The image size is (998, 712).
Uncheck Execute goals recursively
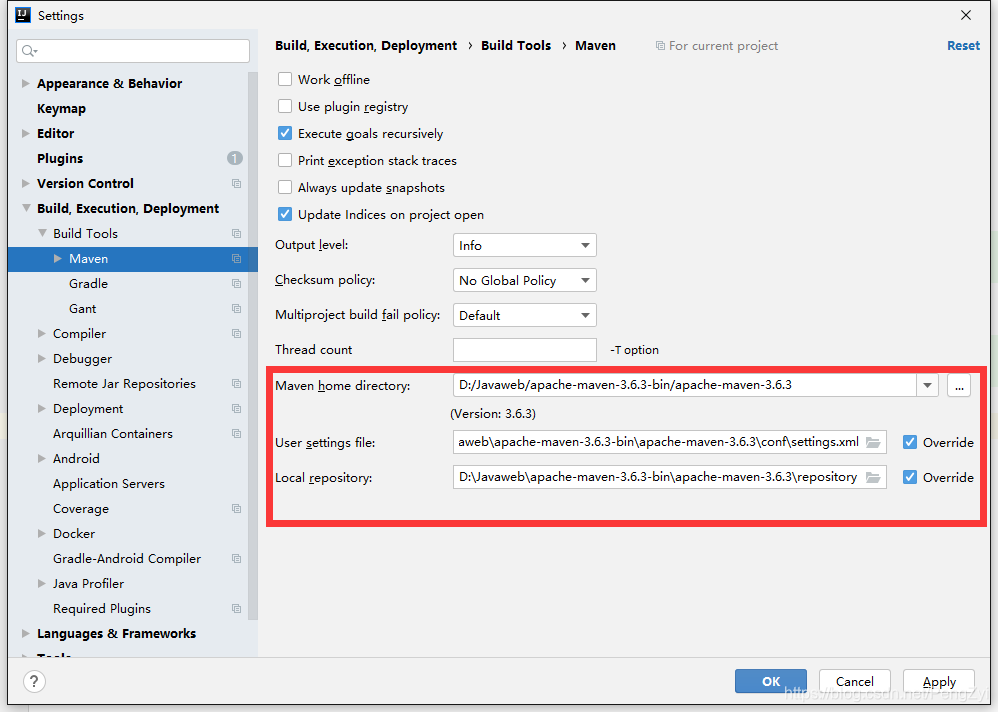(285, 133)
